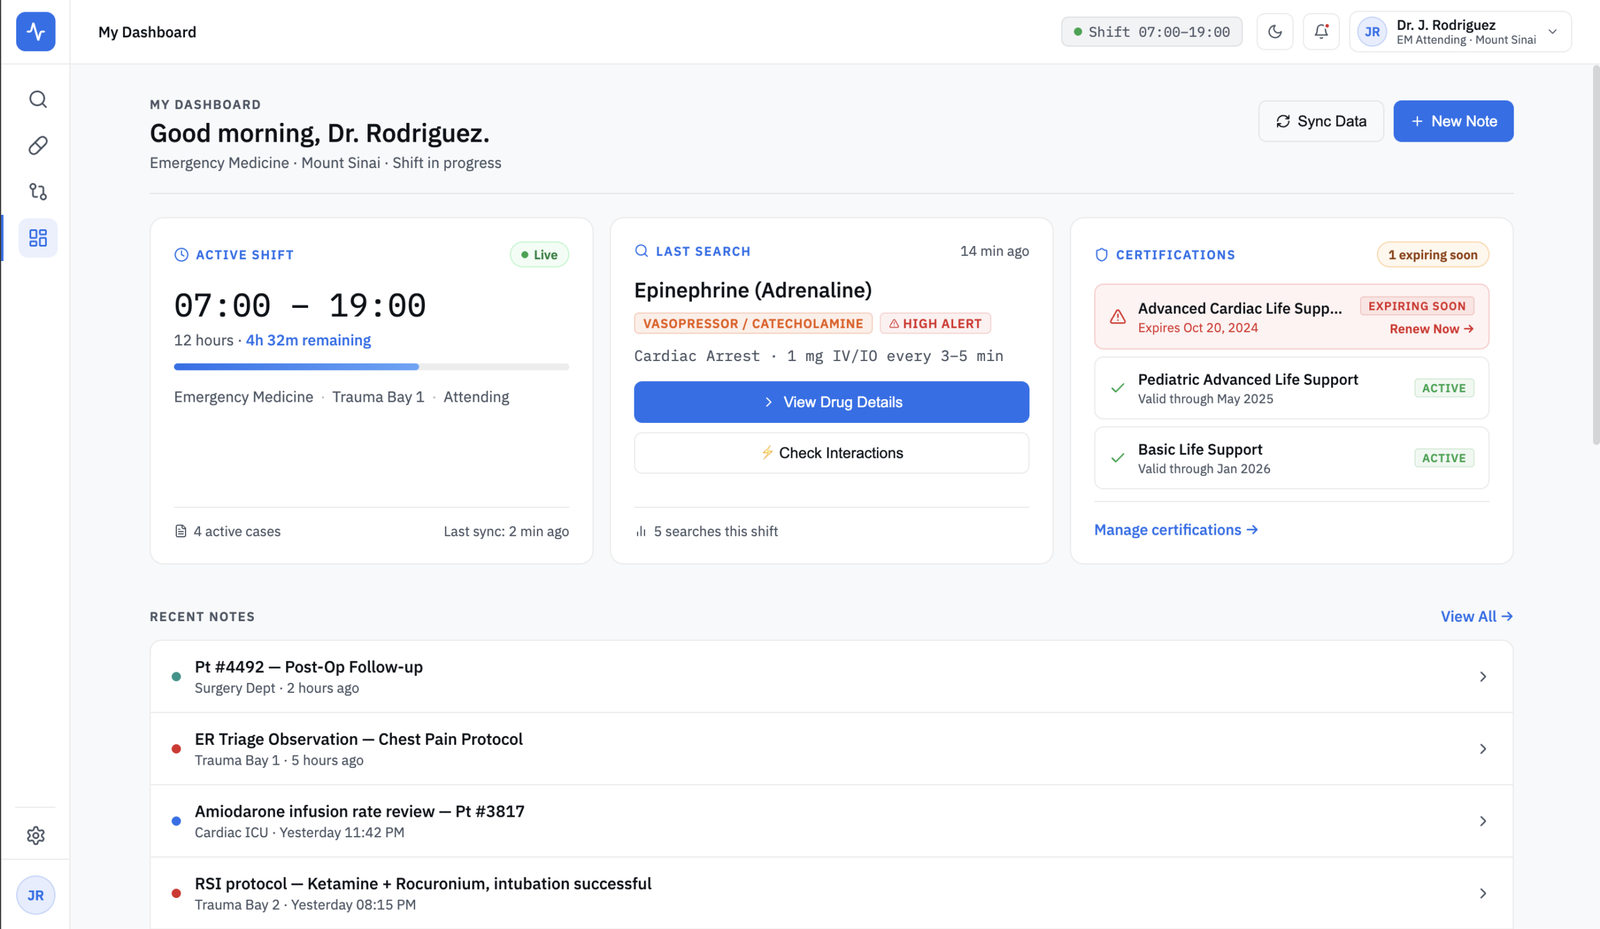Viewport: 1600px width, 929px height.
Task: Click green status dot on Pt #4492 note
Action: (176, 677)
